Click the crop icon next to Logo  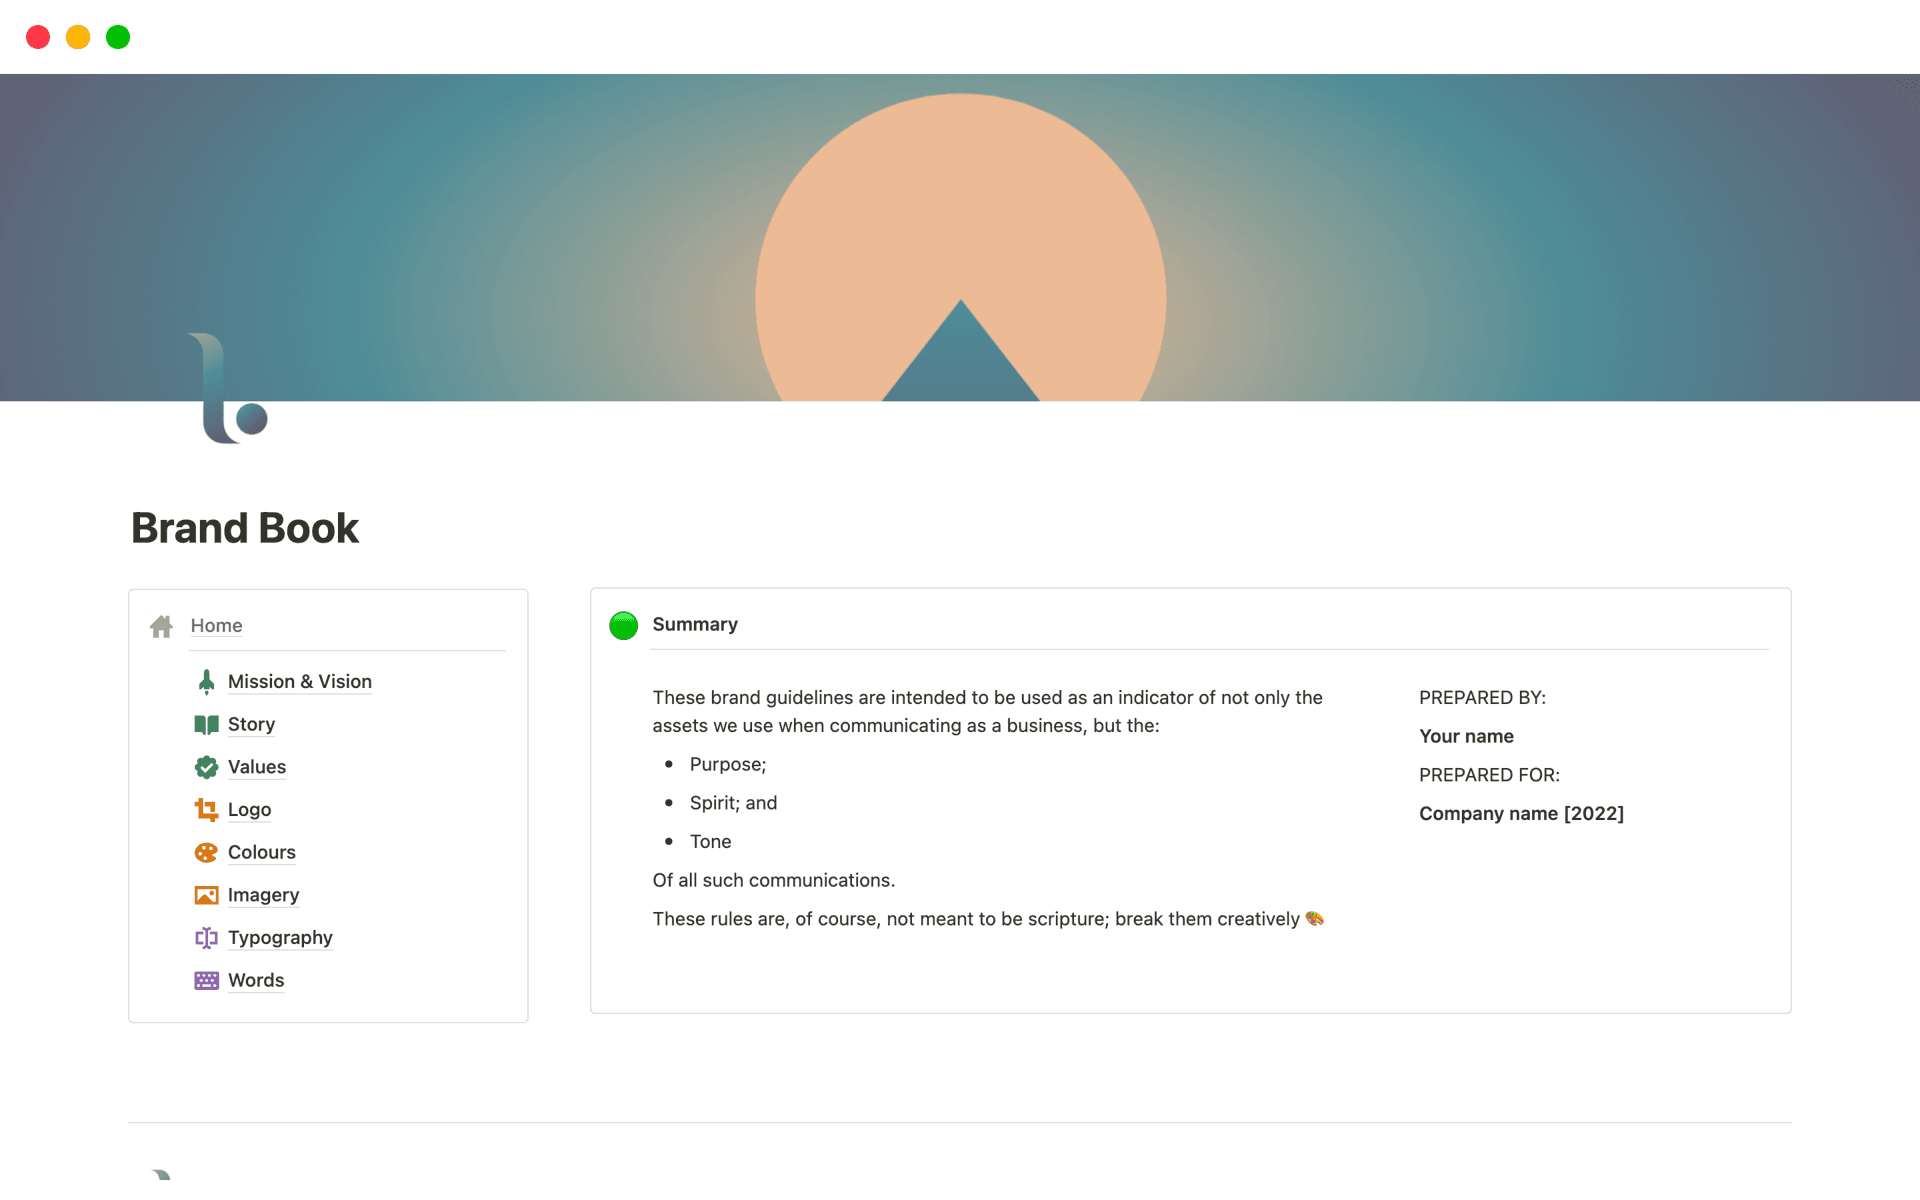206,809
